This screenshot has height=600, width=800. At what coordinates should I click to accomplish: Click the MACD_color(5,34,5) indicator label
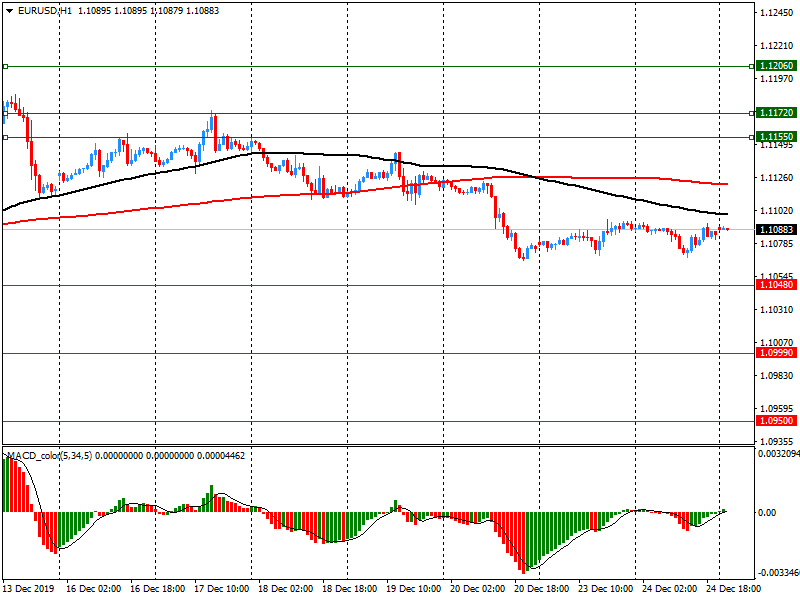(63, 455)
